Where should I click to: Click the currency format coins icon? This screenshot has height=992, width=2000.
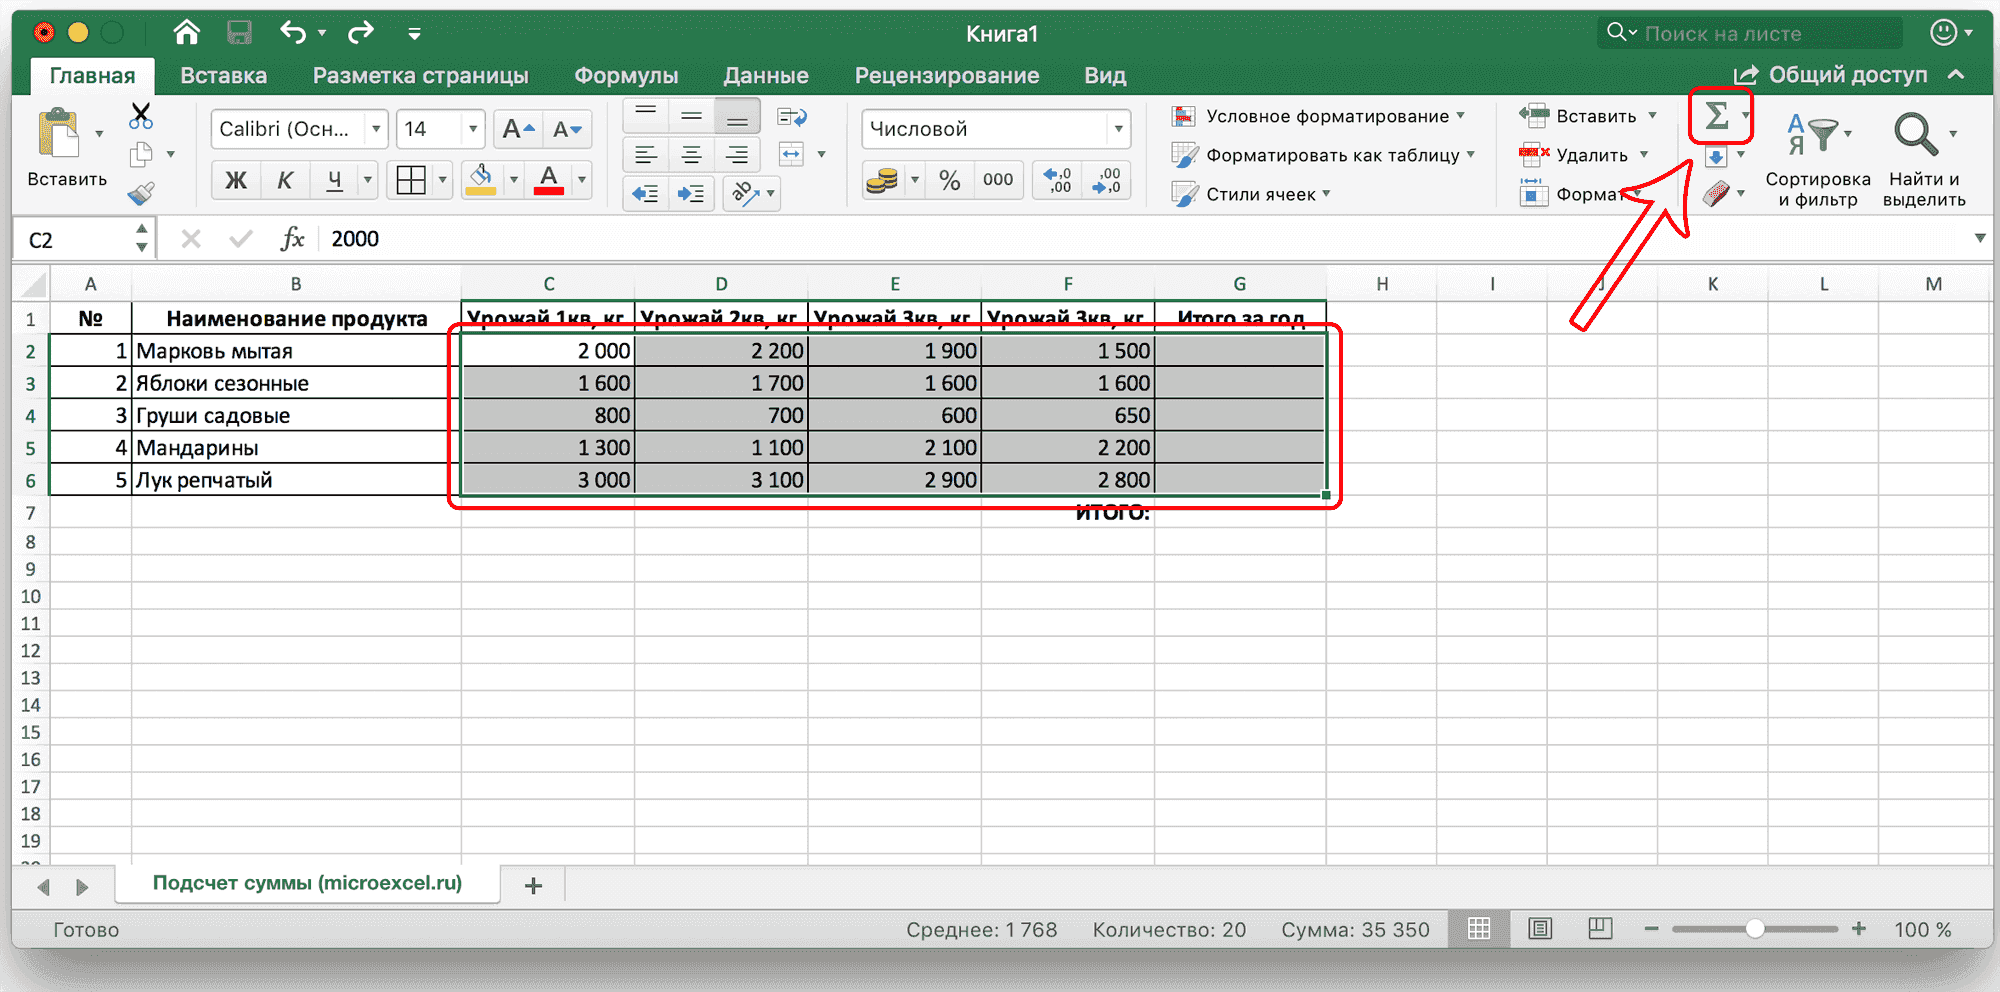tap(884, 180)
